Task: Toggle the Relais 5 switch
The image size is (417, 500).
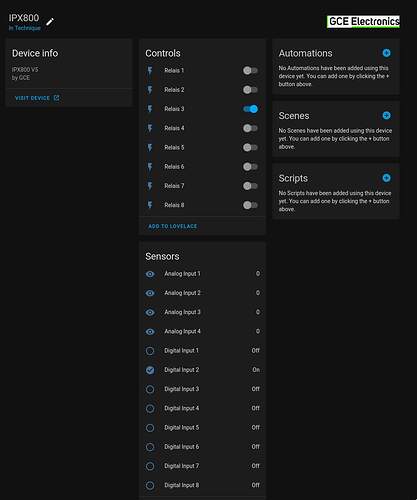Action: click(x=250, y=148)
